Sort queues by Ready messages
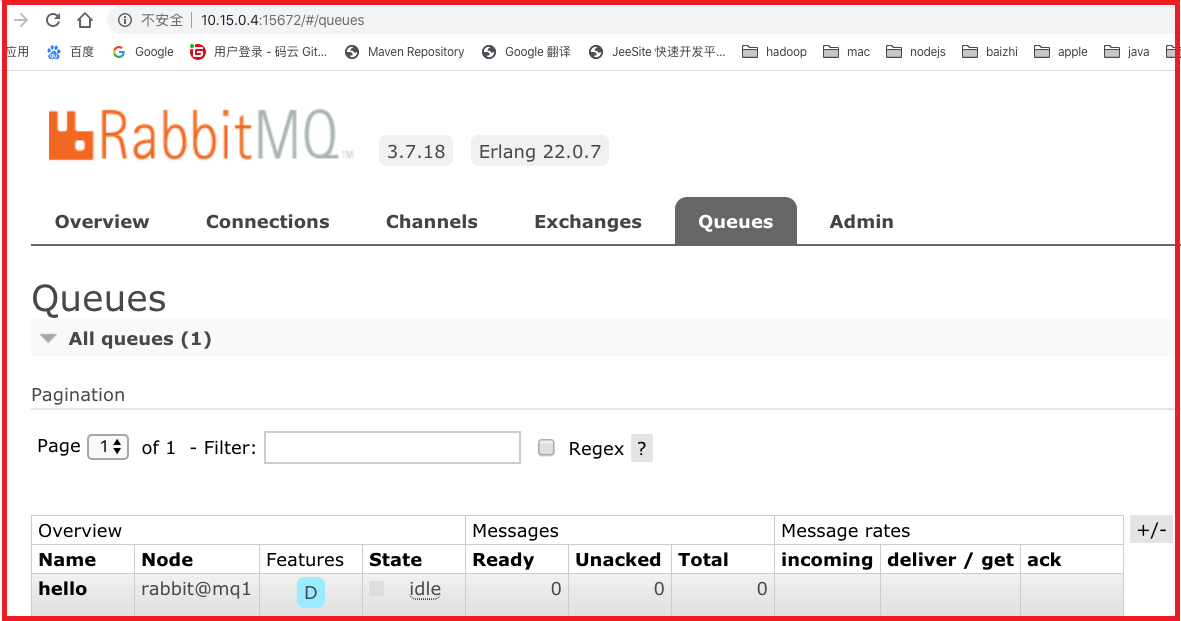 (x=503, y=560)
